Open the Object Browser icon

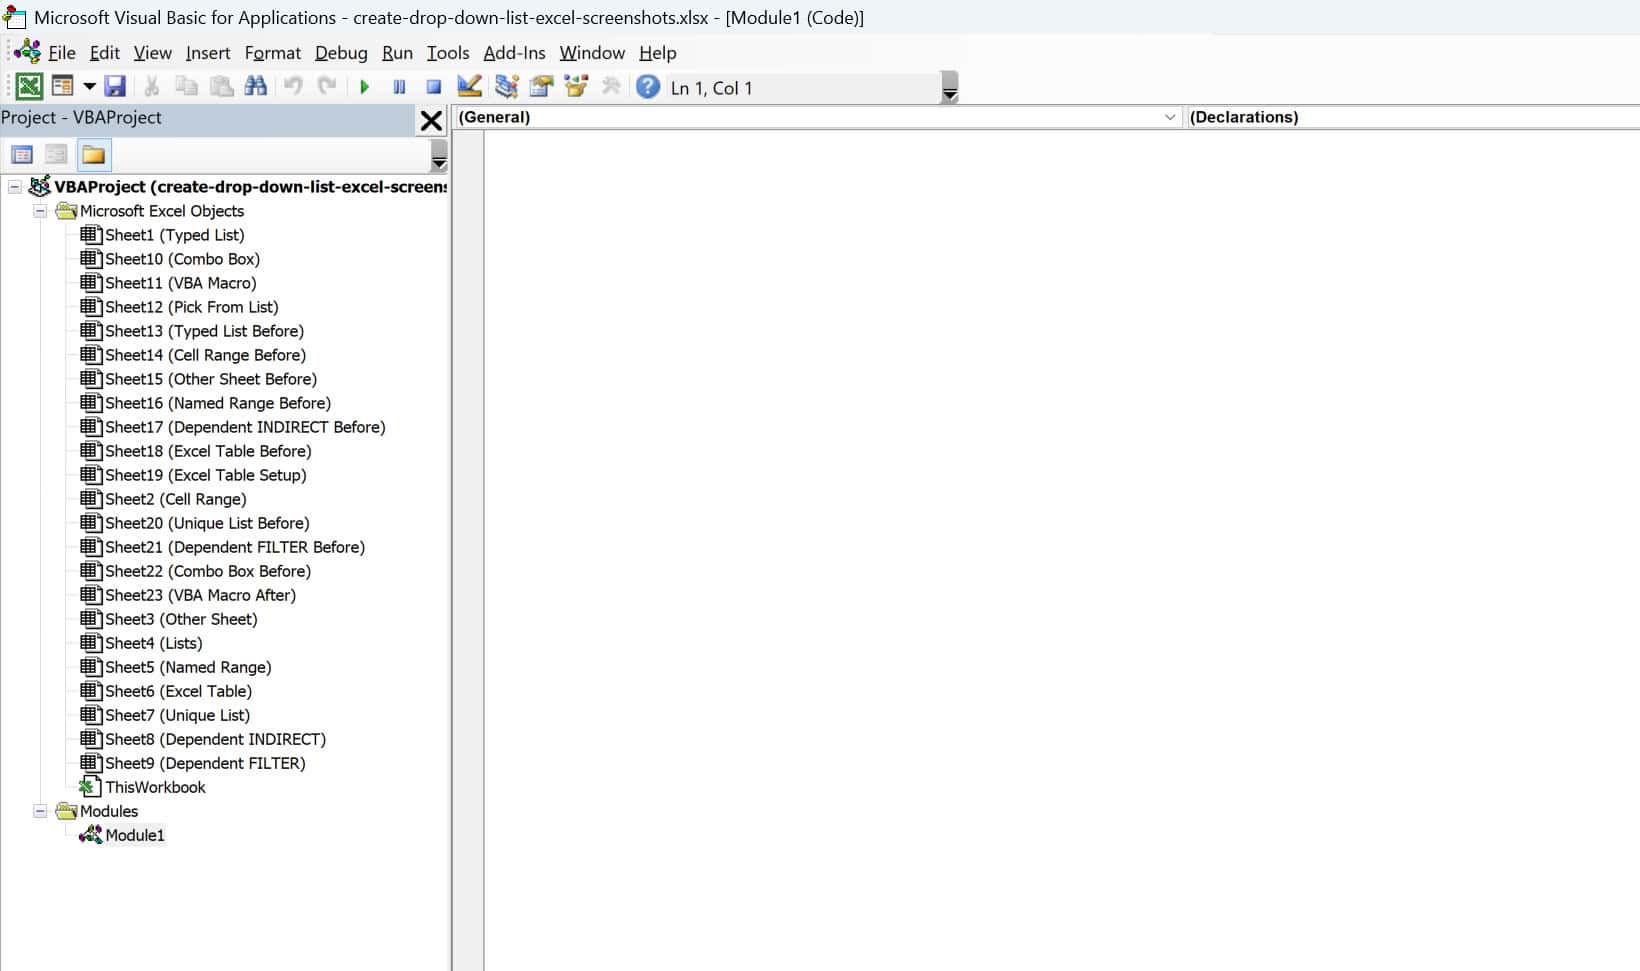[576, 87]
